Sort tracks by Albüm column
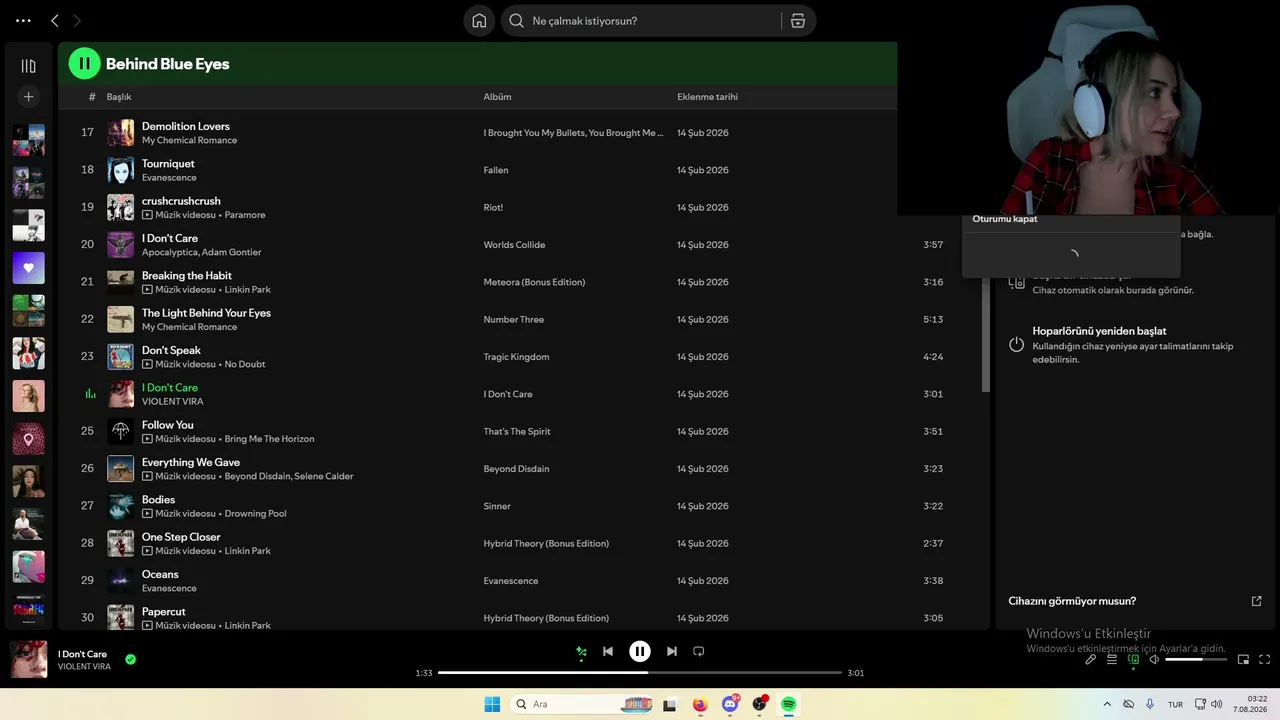 [x=497, y=97]
